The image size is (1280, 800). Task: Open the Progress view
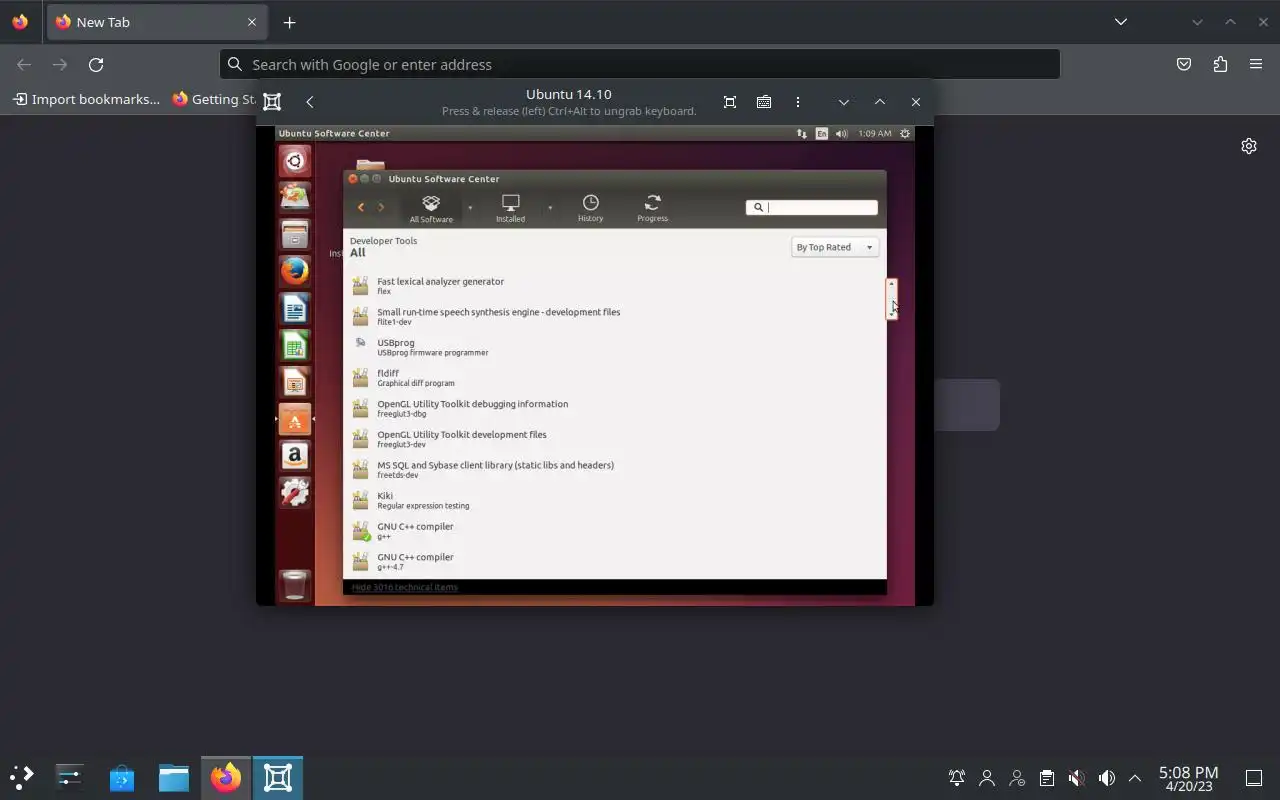tap(652, 208)
